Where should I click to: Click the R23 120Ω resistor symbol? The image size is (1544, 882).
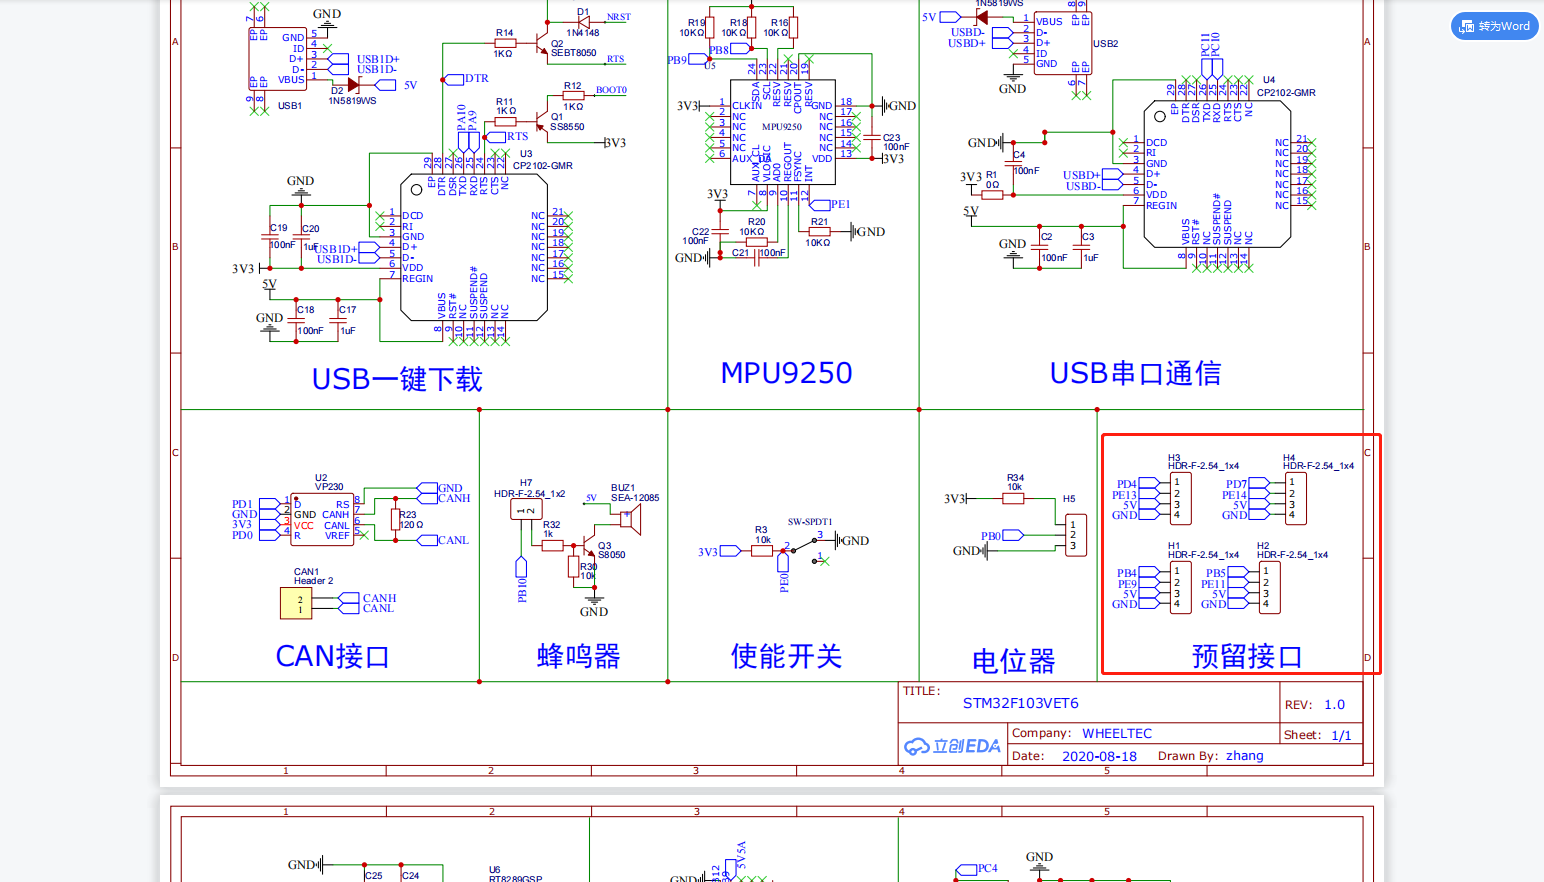395,519
